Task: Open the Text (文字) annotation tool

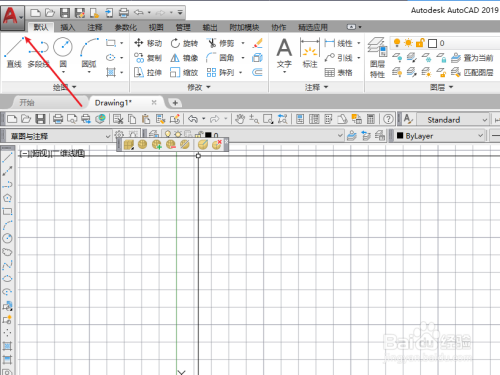Action: (x=284, y=54)
